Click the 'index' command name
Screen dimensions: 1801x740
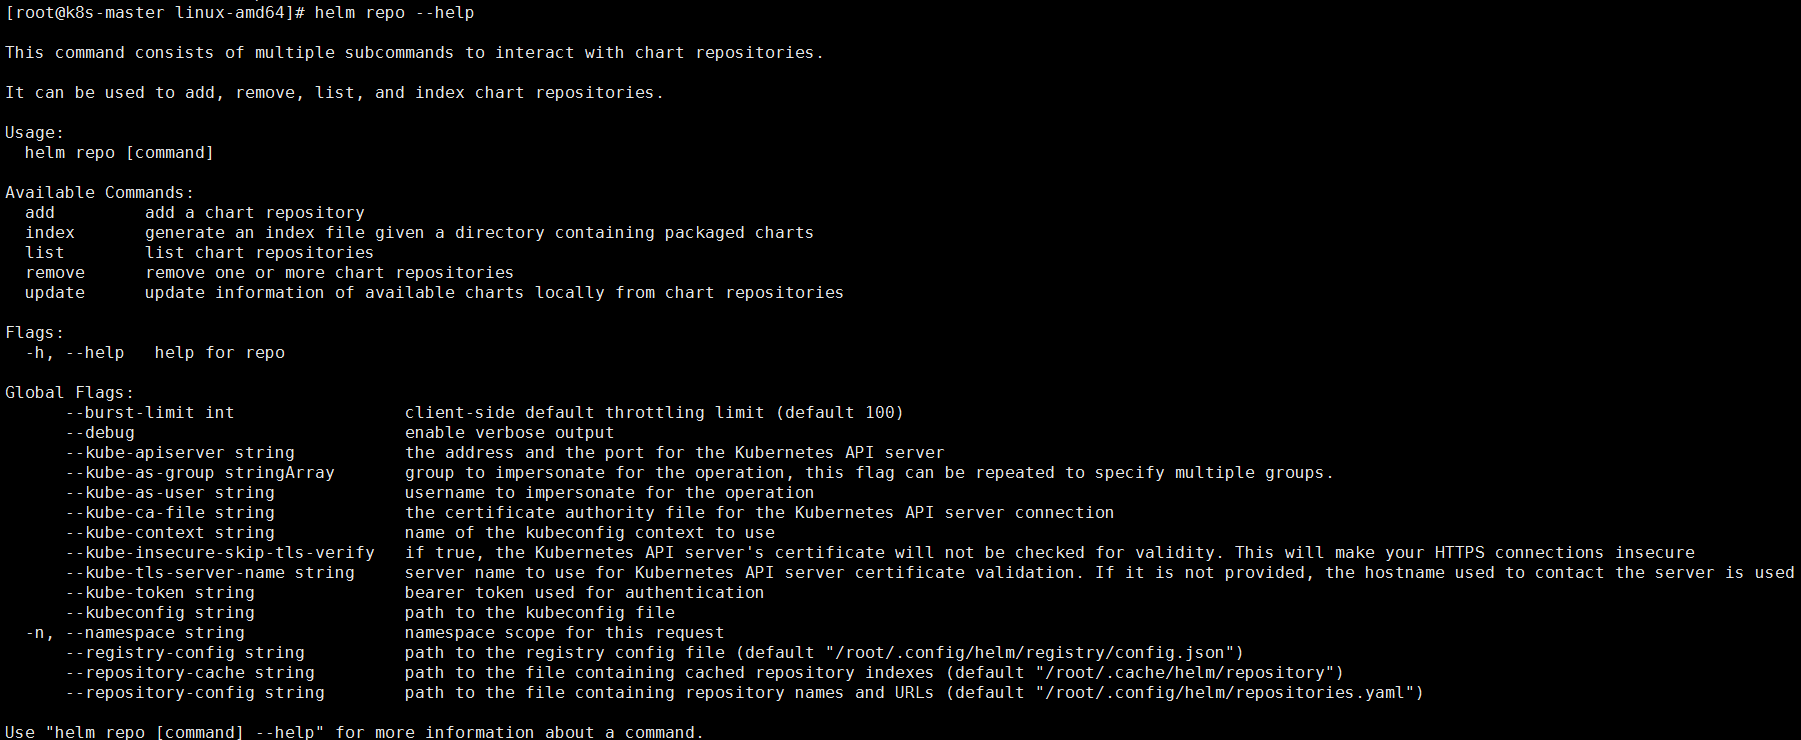click(x=50, y=233)
